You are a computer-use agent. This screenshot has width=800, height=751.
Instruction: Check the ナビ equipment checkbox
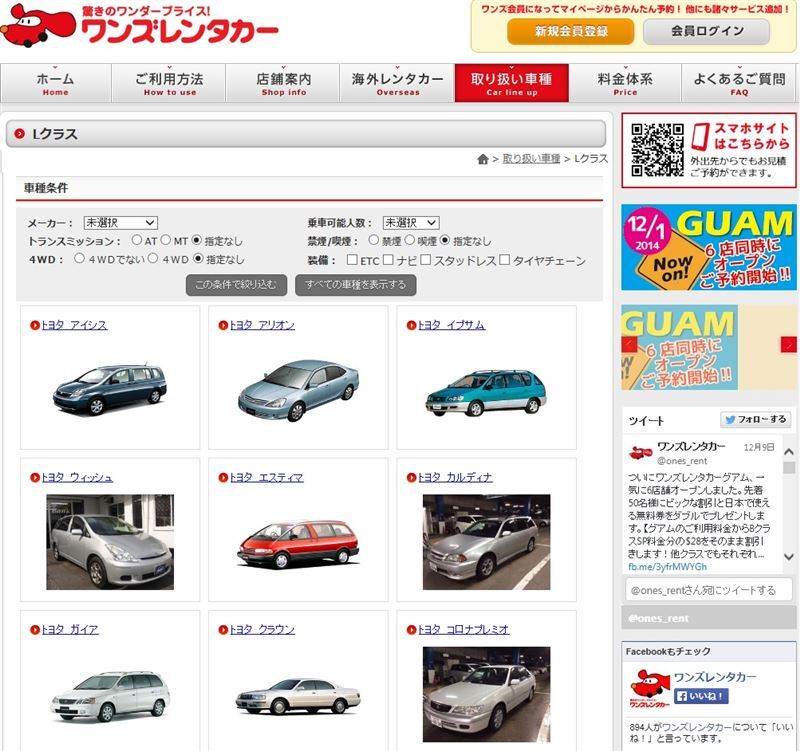point(388,260)
